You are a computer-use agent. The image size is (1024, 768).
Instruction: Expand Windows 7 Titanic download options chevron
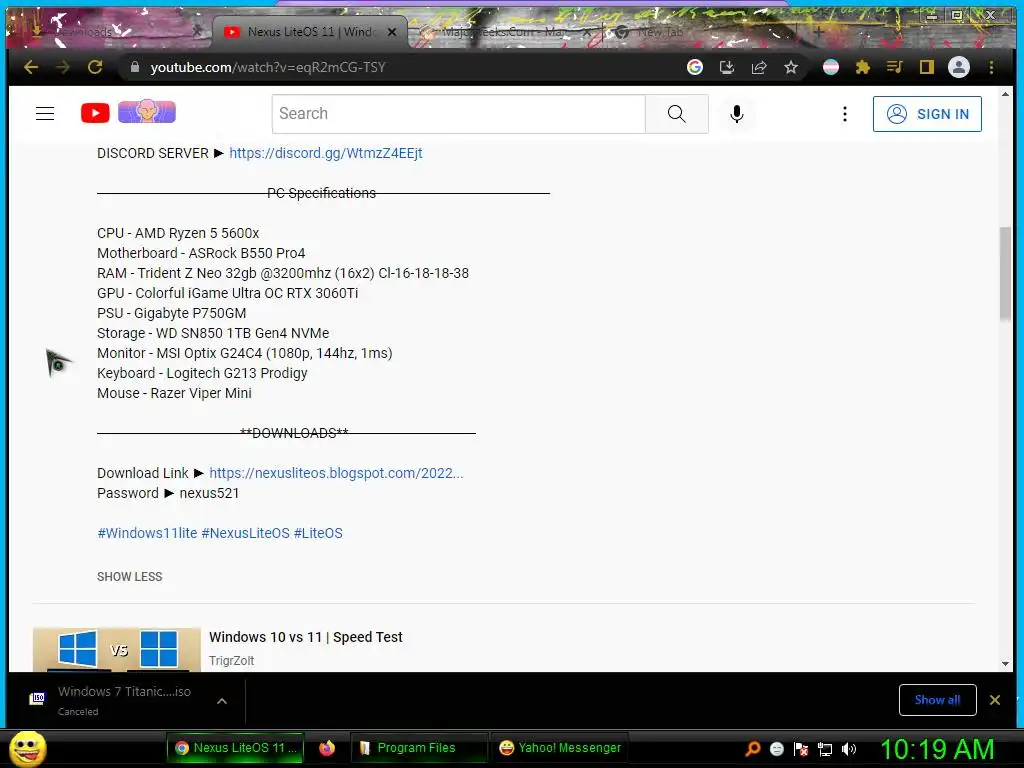click(x=222, y=701)
